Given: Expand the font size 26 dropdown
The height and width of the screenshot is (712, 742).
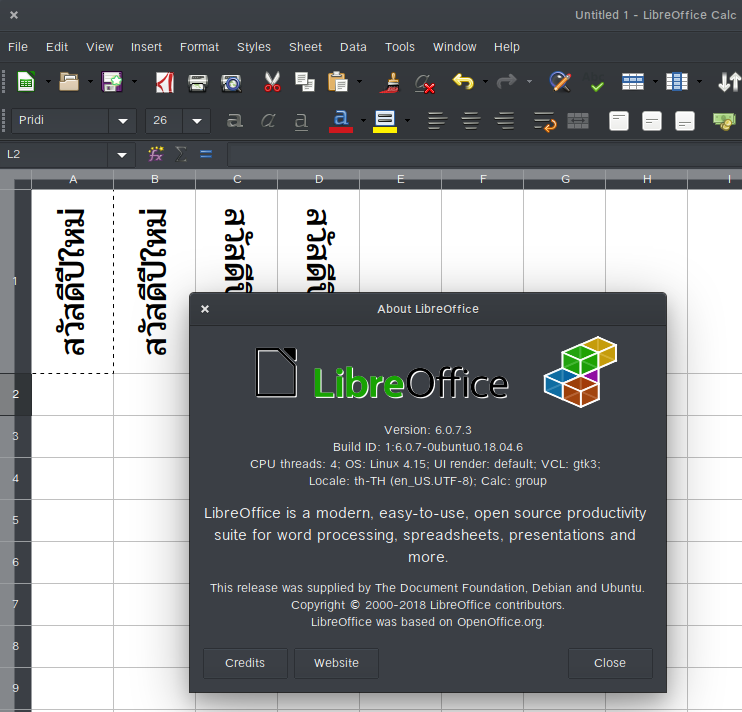Looking at the screenshot, I should pos(197,121).
